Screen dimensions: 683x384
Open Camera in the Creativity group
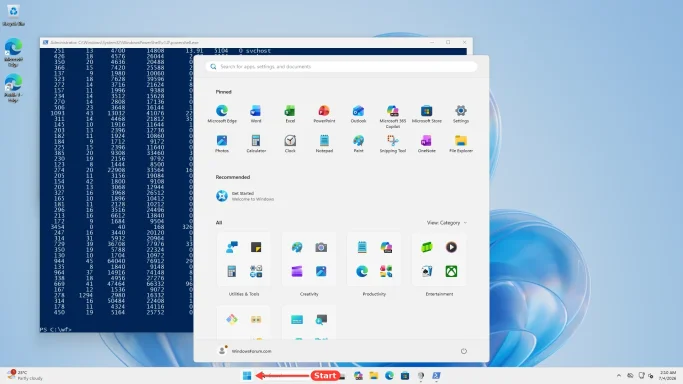[321, 247]
